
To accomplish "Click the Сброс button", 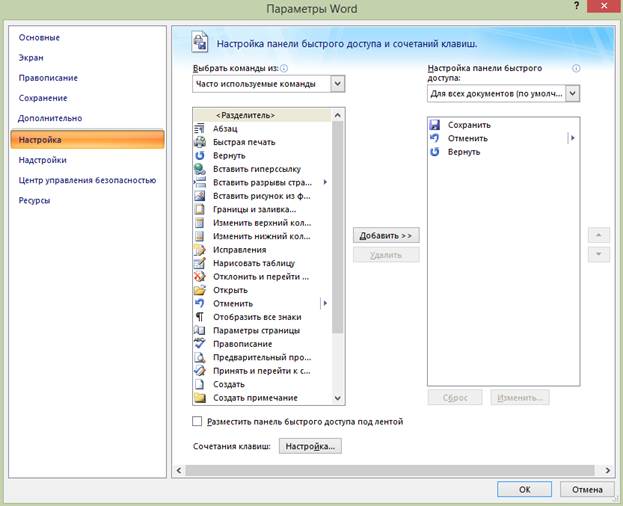I will click(455, 398).
